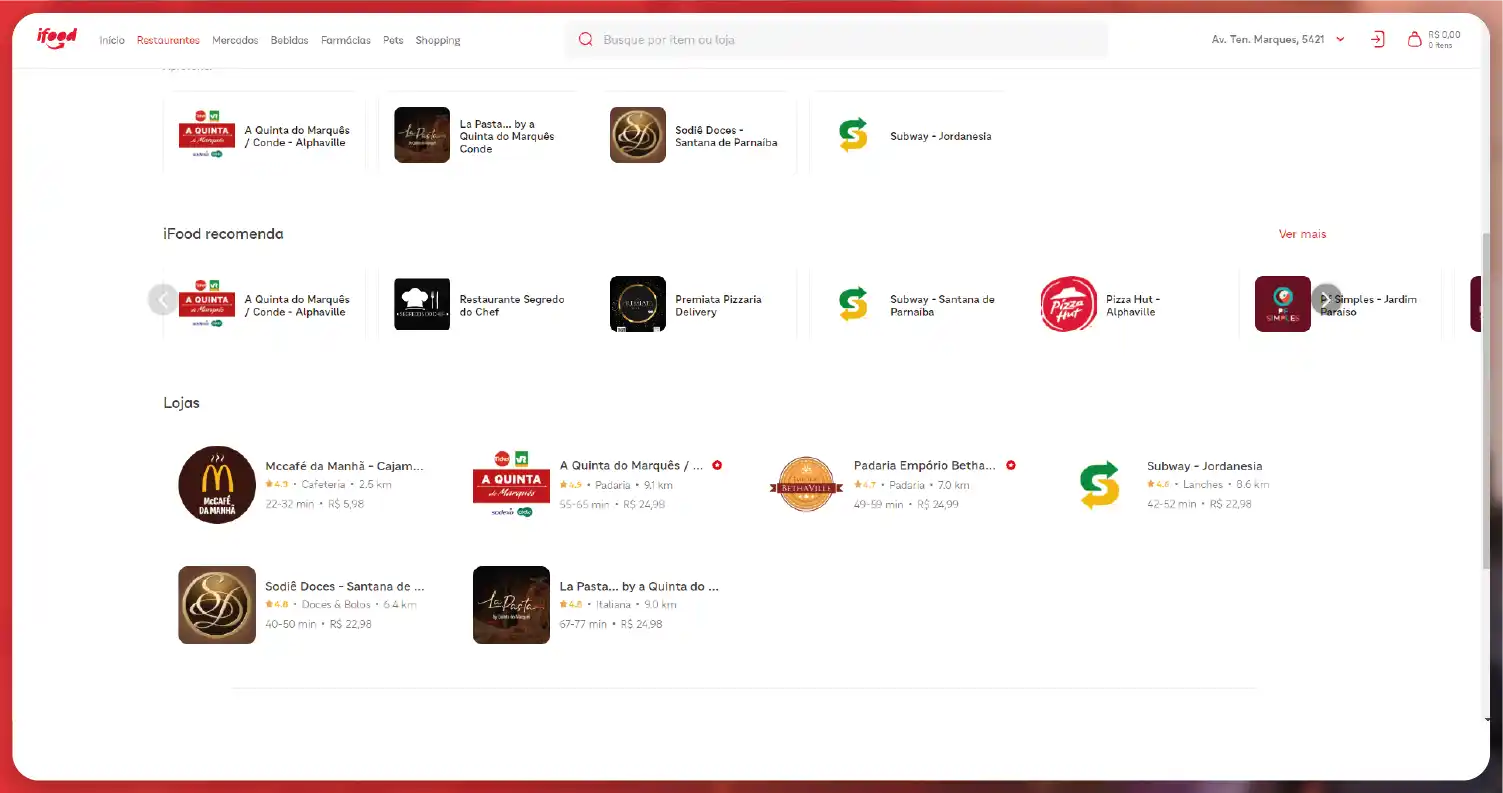Image resolution: width=1503 pixels, height=793 pixels.
Task: Focus the 'Busque por item ou loja' search field
Action: [836, 40]
